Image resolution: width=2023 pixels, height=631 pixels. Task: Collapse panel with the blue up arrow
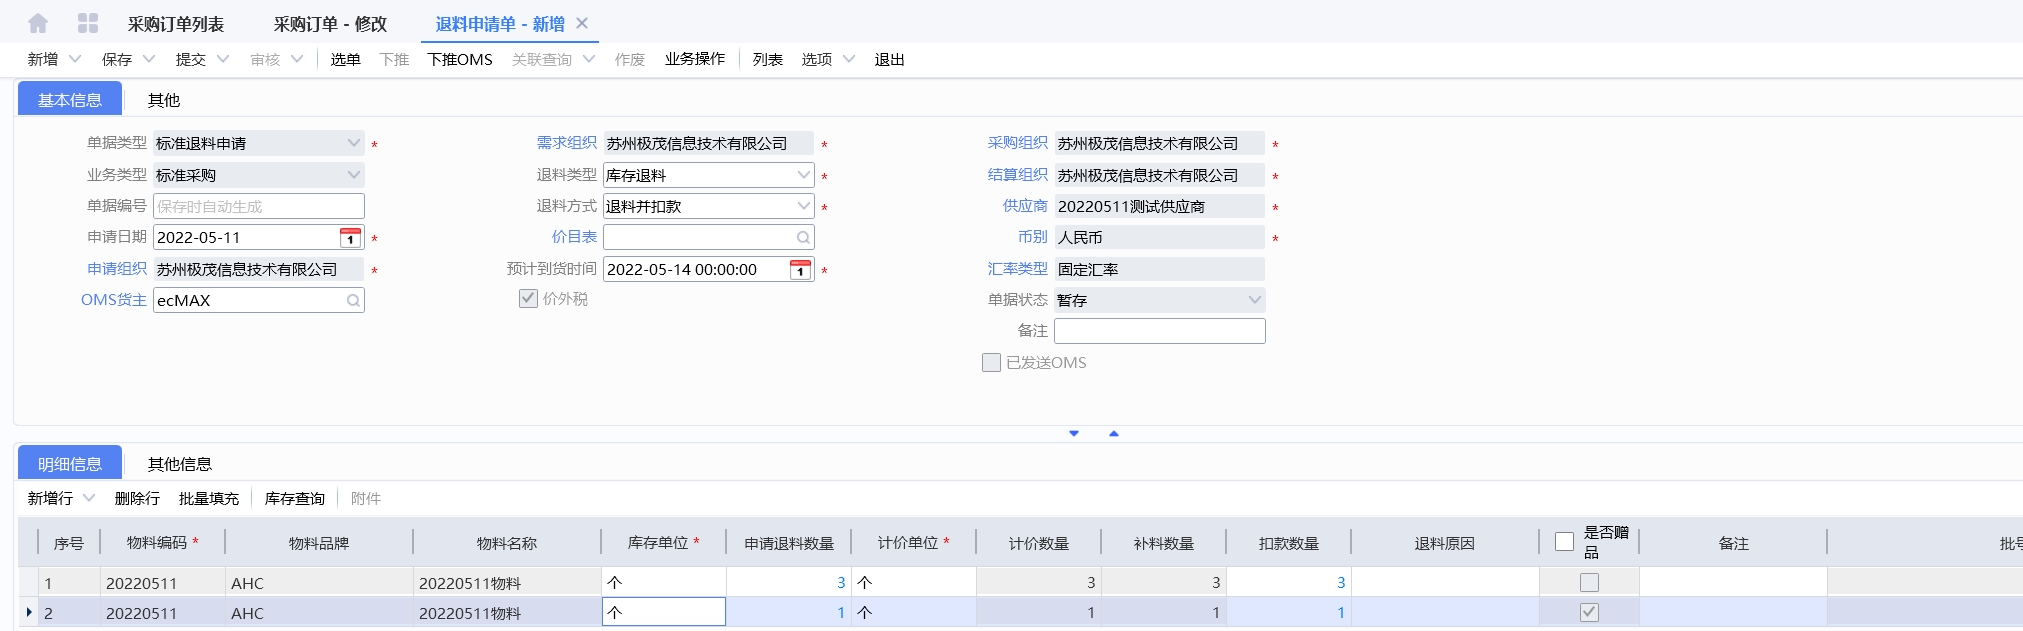1113,434
